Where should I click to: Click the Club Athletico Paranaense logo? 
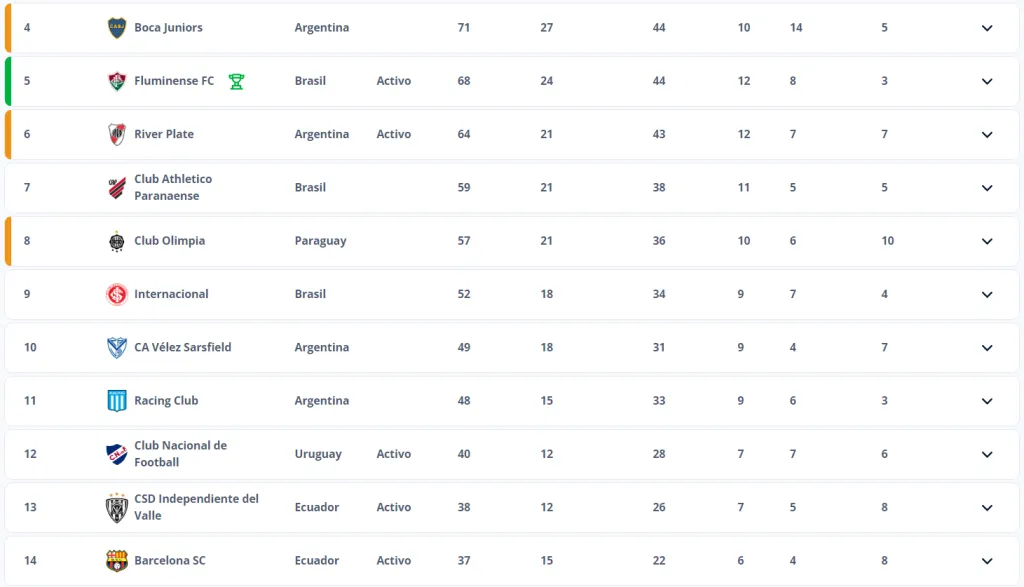tap(117, 187)
